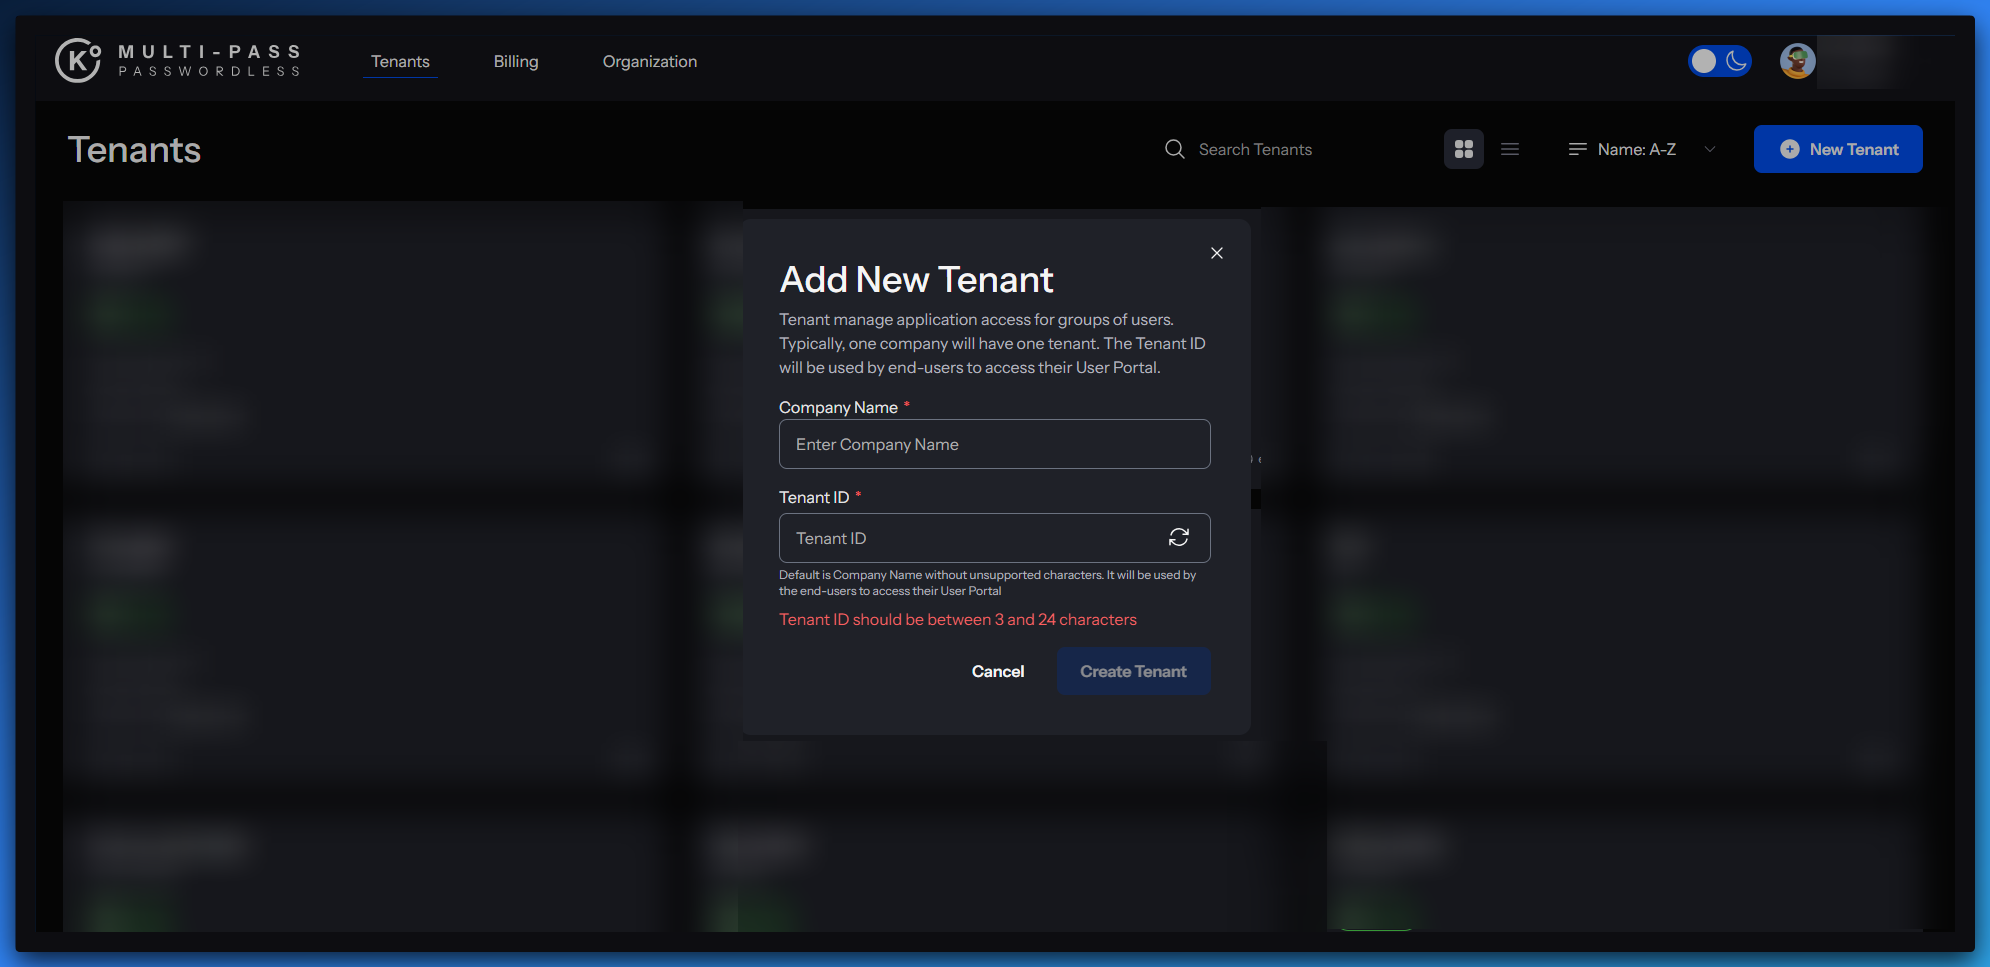Expand sort options using the chevron arrow
The height and width of the screenshot is (967, 1990).
tap(1710, 149)
